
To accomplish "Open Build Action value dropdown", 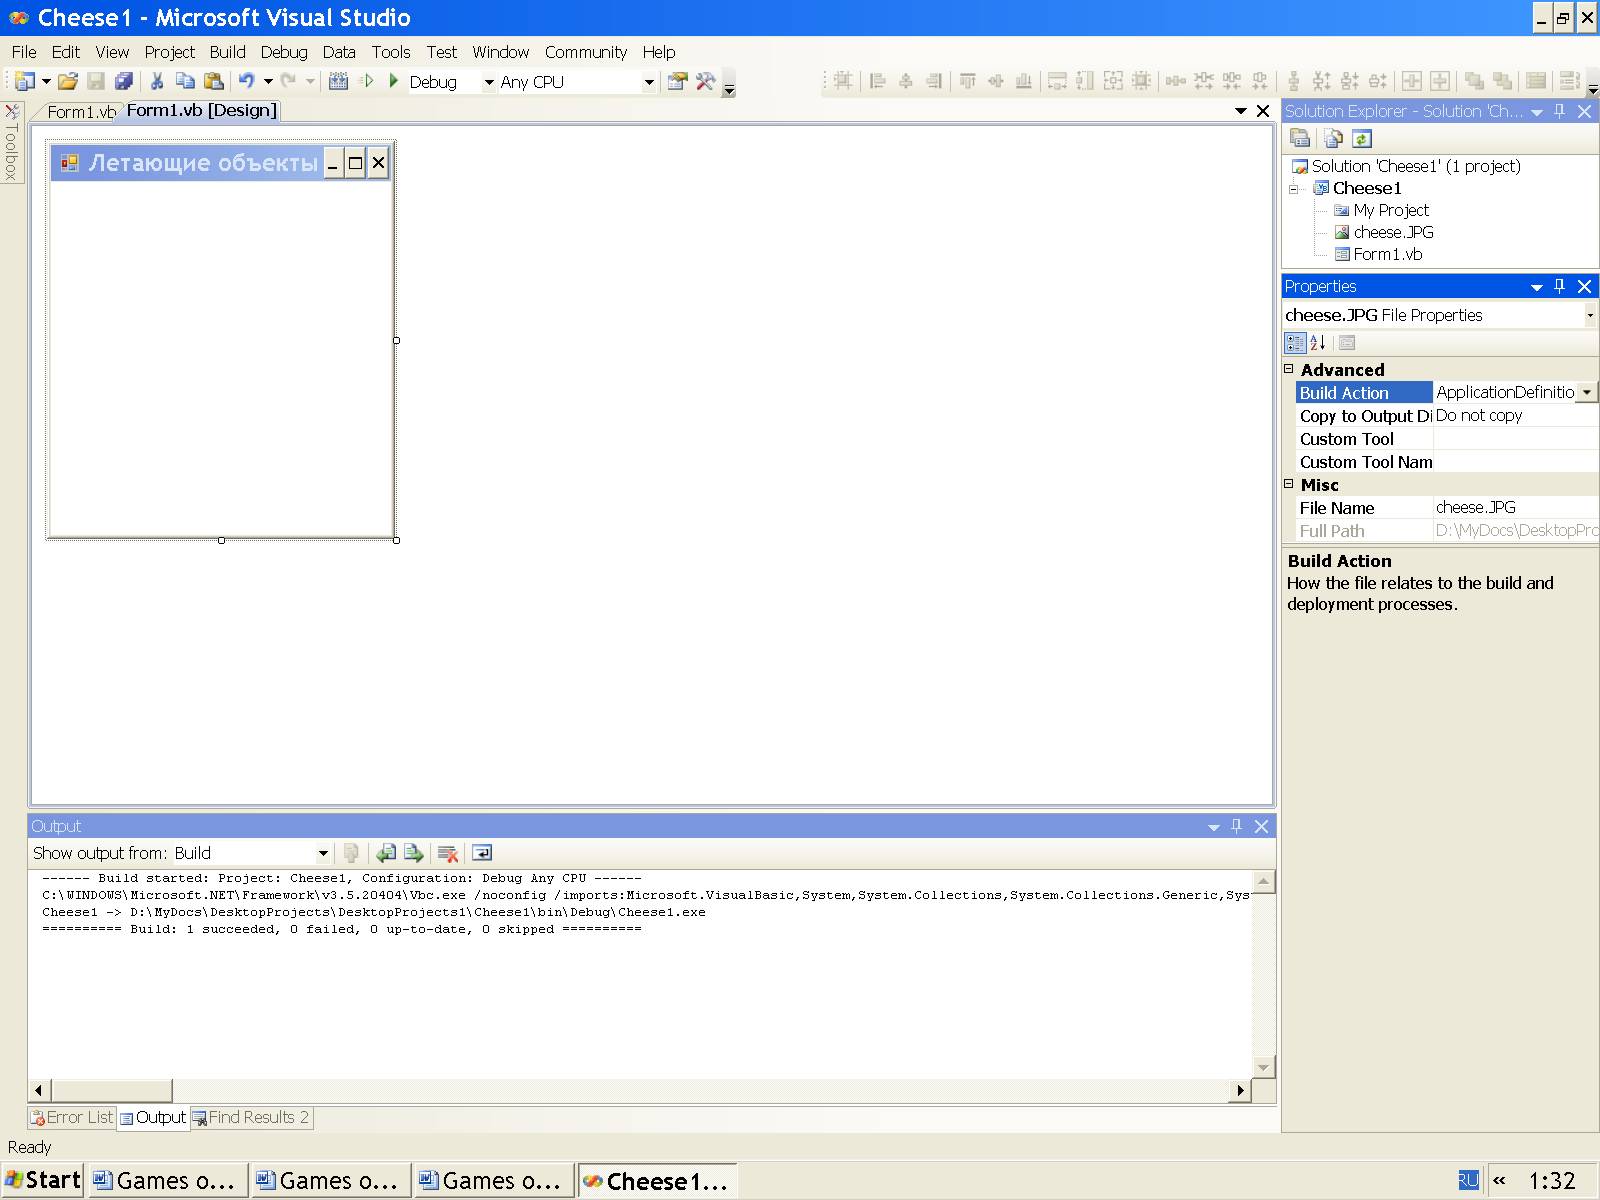I will 1586,393.
